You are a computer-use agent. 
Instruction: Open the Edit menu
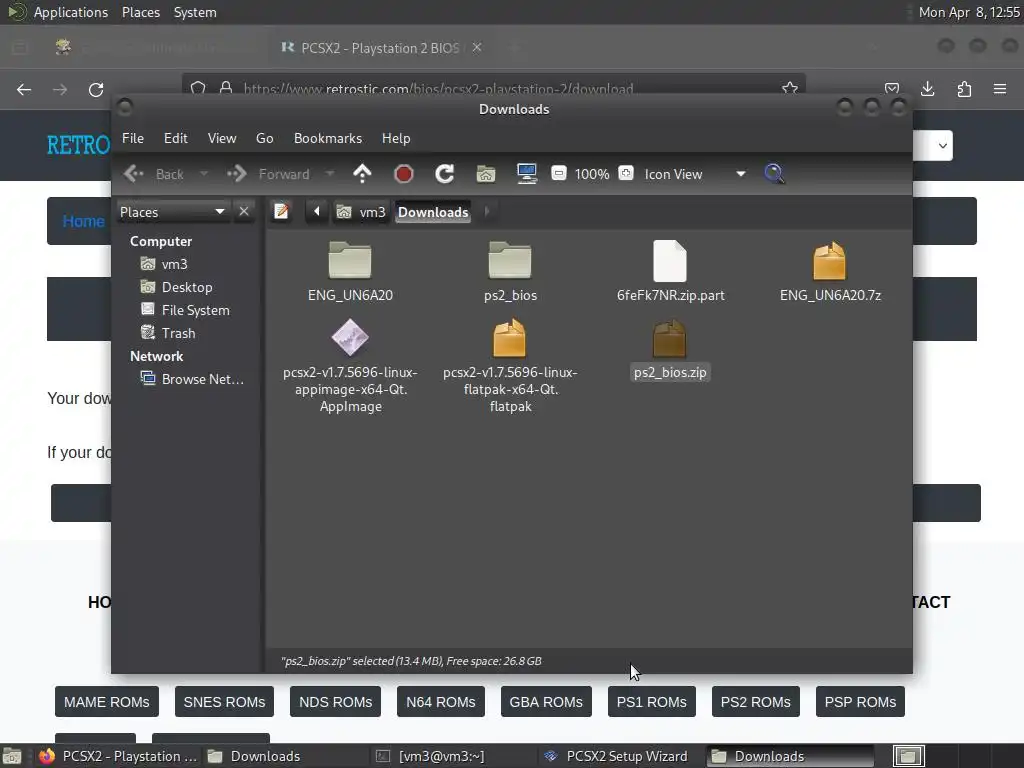(x=176, y=138)
